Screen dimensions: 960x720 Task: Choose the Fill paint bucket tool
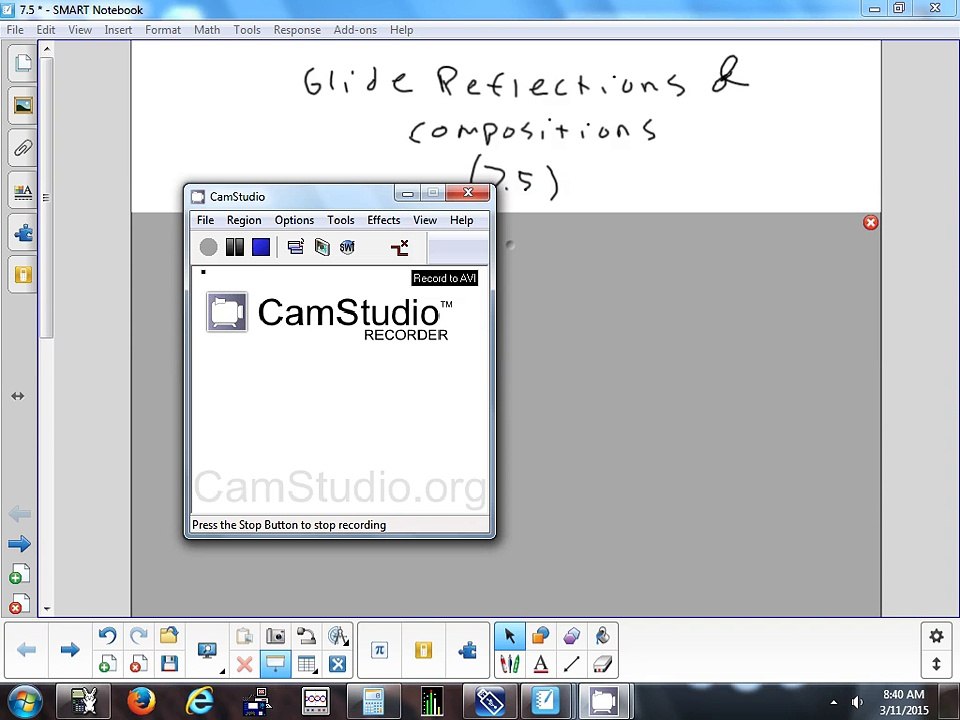point(602,636)
